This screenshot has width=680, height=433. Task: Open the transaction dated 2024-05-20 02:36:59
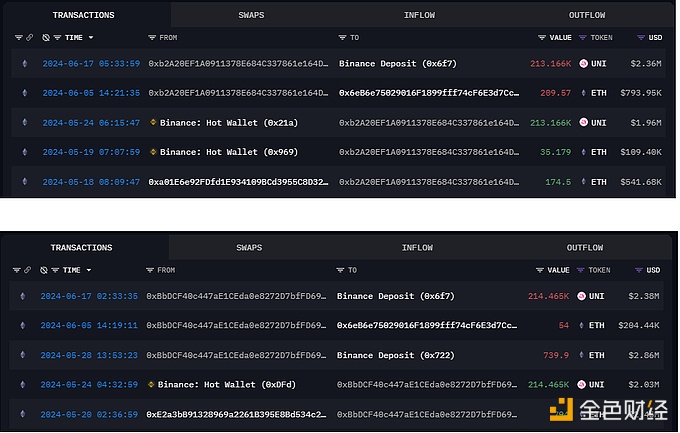pyautogui.click(x=89, y=415)
